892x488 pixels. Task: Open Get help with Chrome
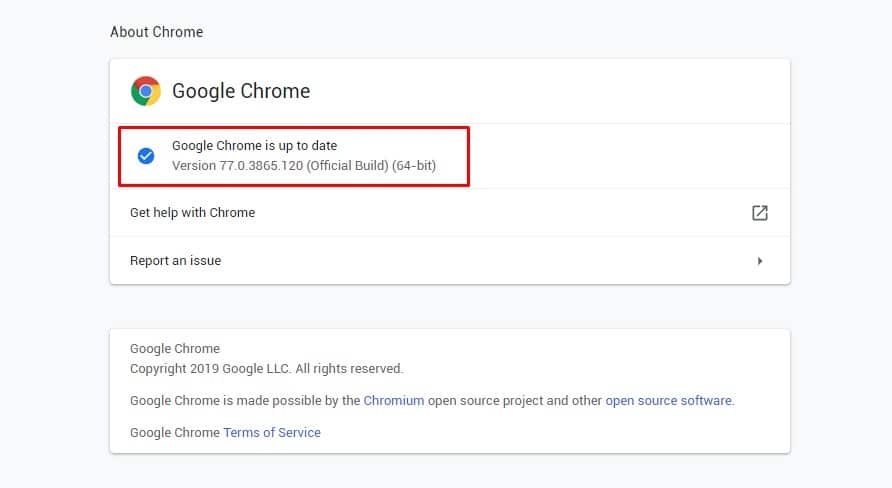point(192,213)
